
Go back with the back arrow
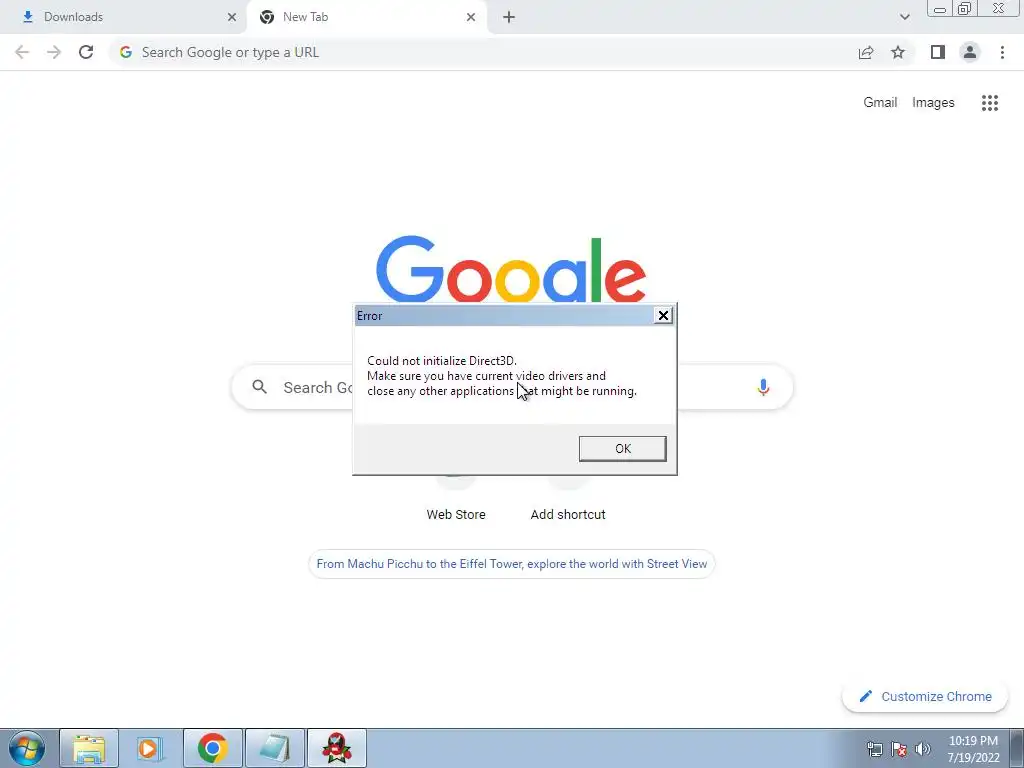(x=22, y=52)
